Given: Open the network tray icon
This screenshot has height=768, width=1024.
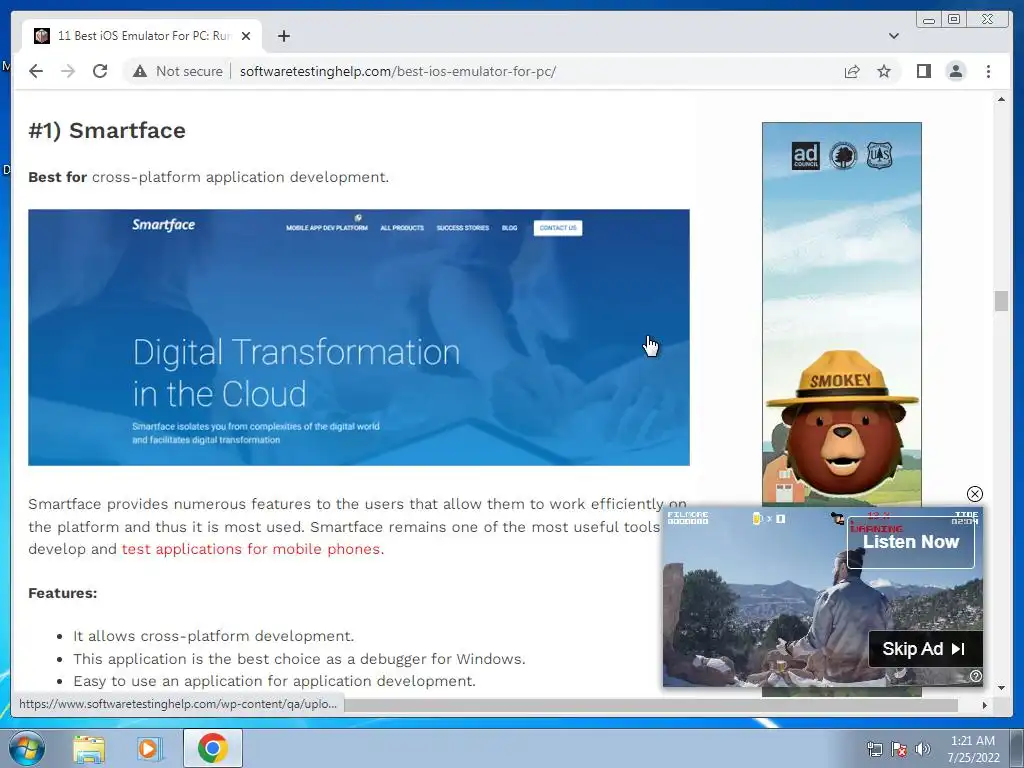Looking at the screenshot, I should pos(874,749).
